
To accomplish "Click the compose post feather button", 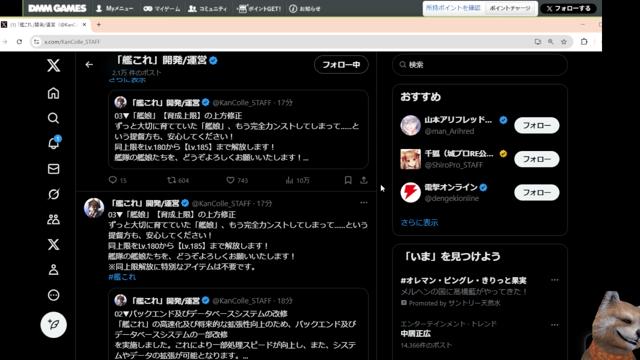I will tap(53, 324).
